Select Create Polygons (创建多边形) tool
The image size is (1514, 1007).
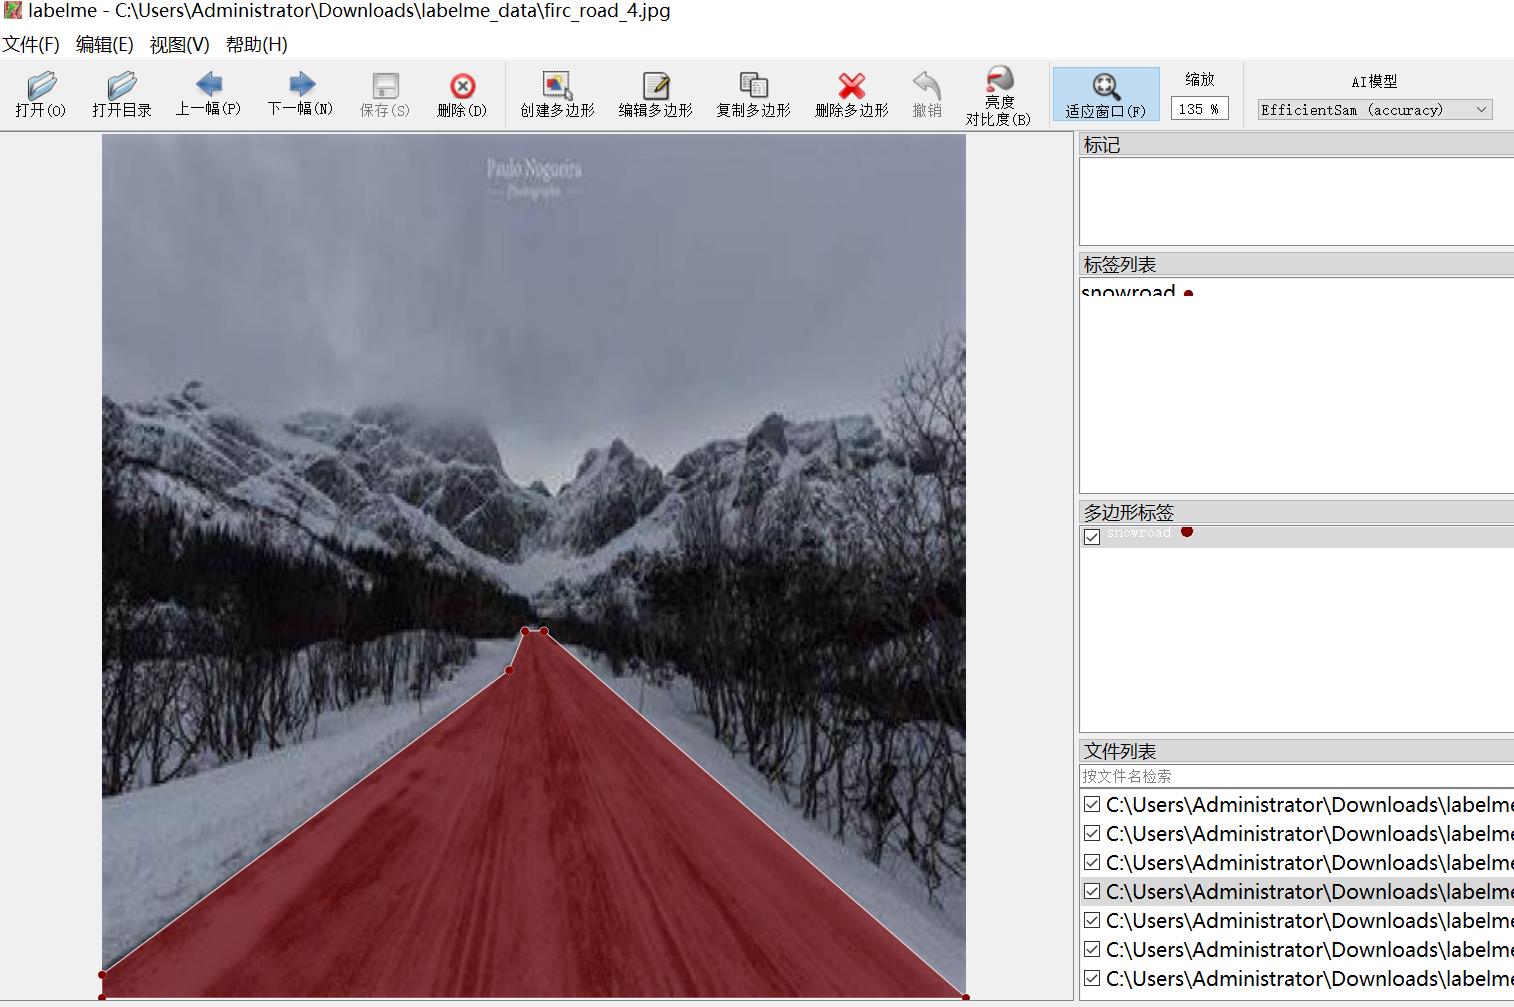557,95
